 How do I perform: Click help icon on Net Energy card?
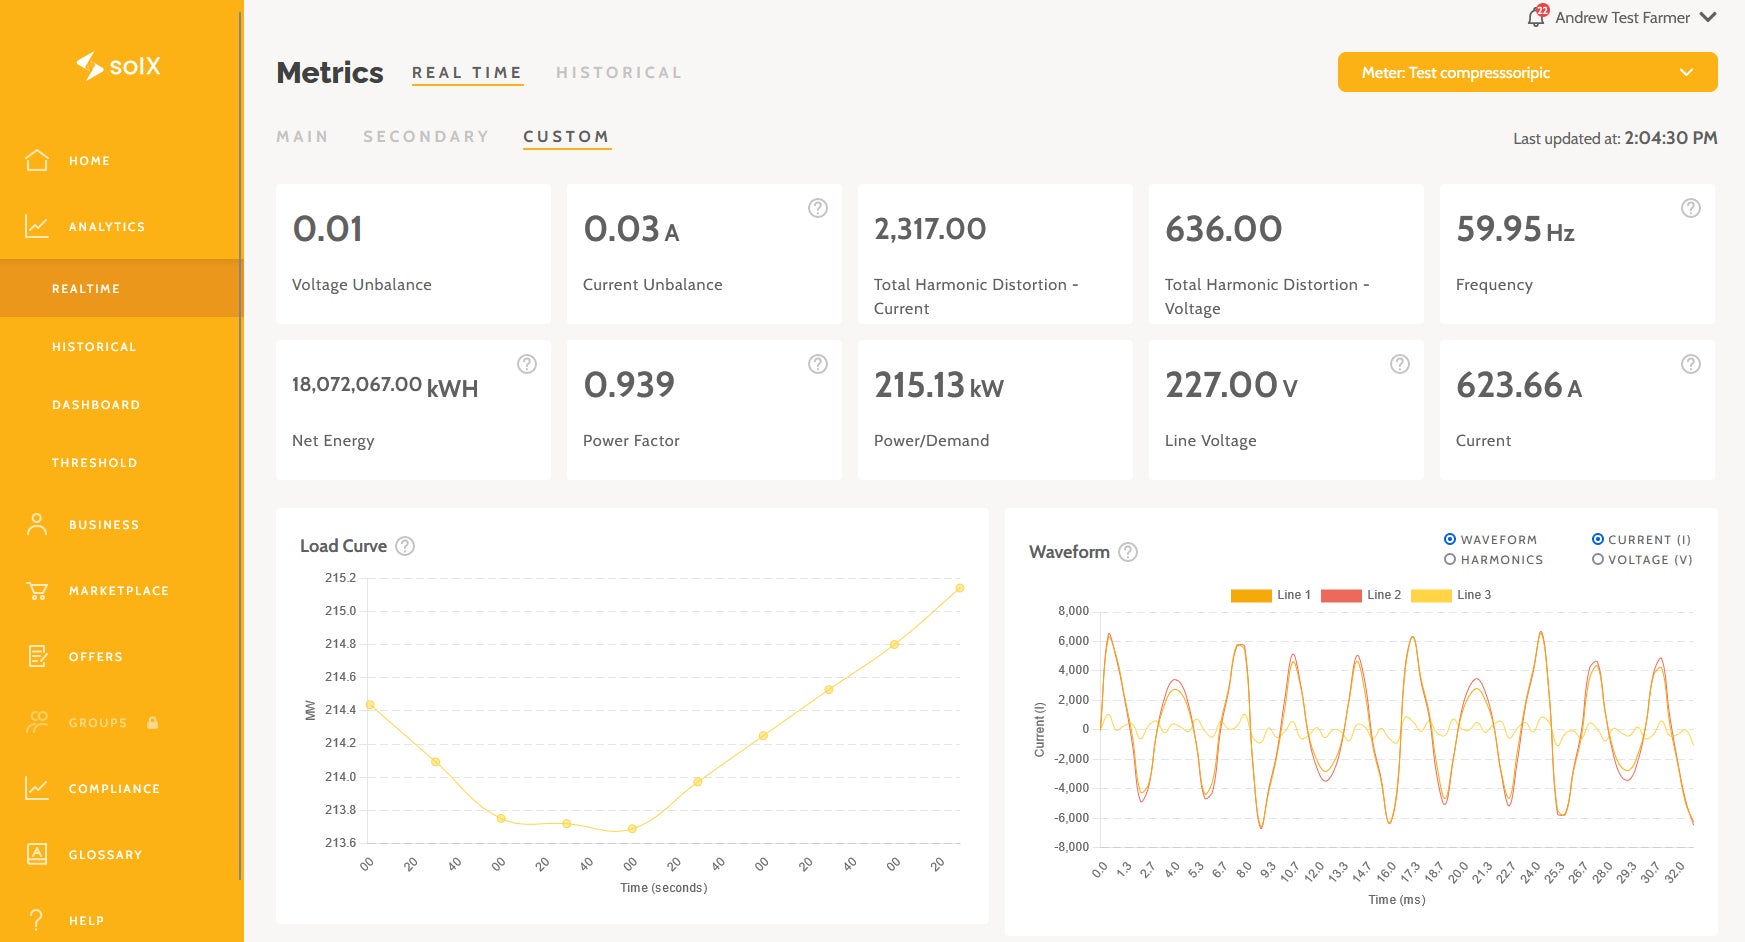click(x=527, y=364)
